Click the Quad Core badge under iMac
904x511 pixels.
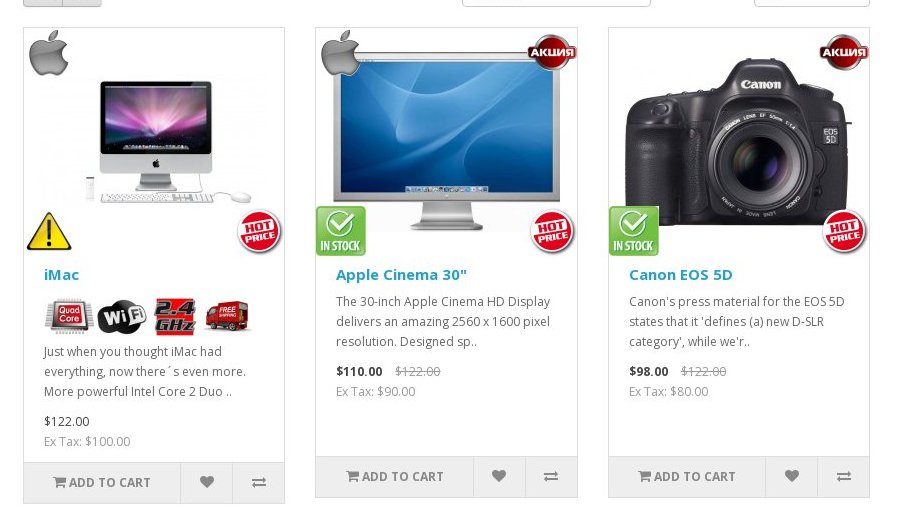click(69, 316)
